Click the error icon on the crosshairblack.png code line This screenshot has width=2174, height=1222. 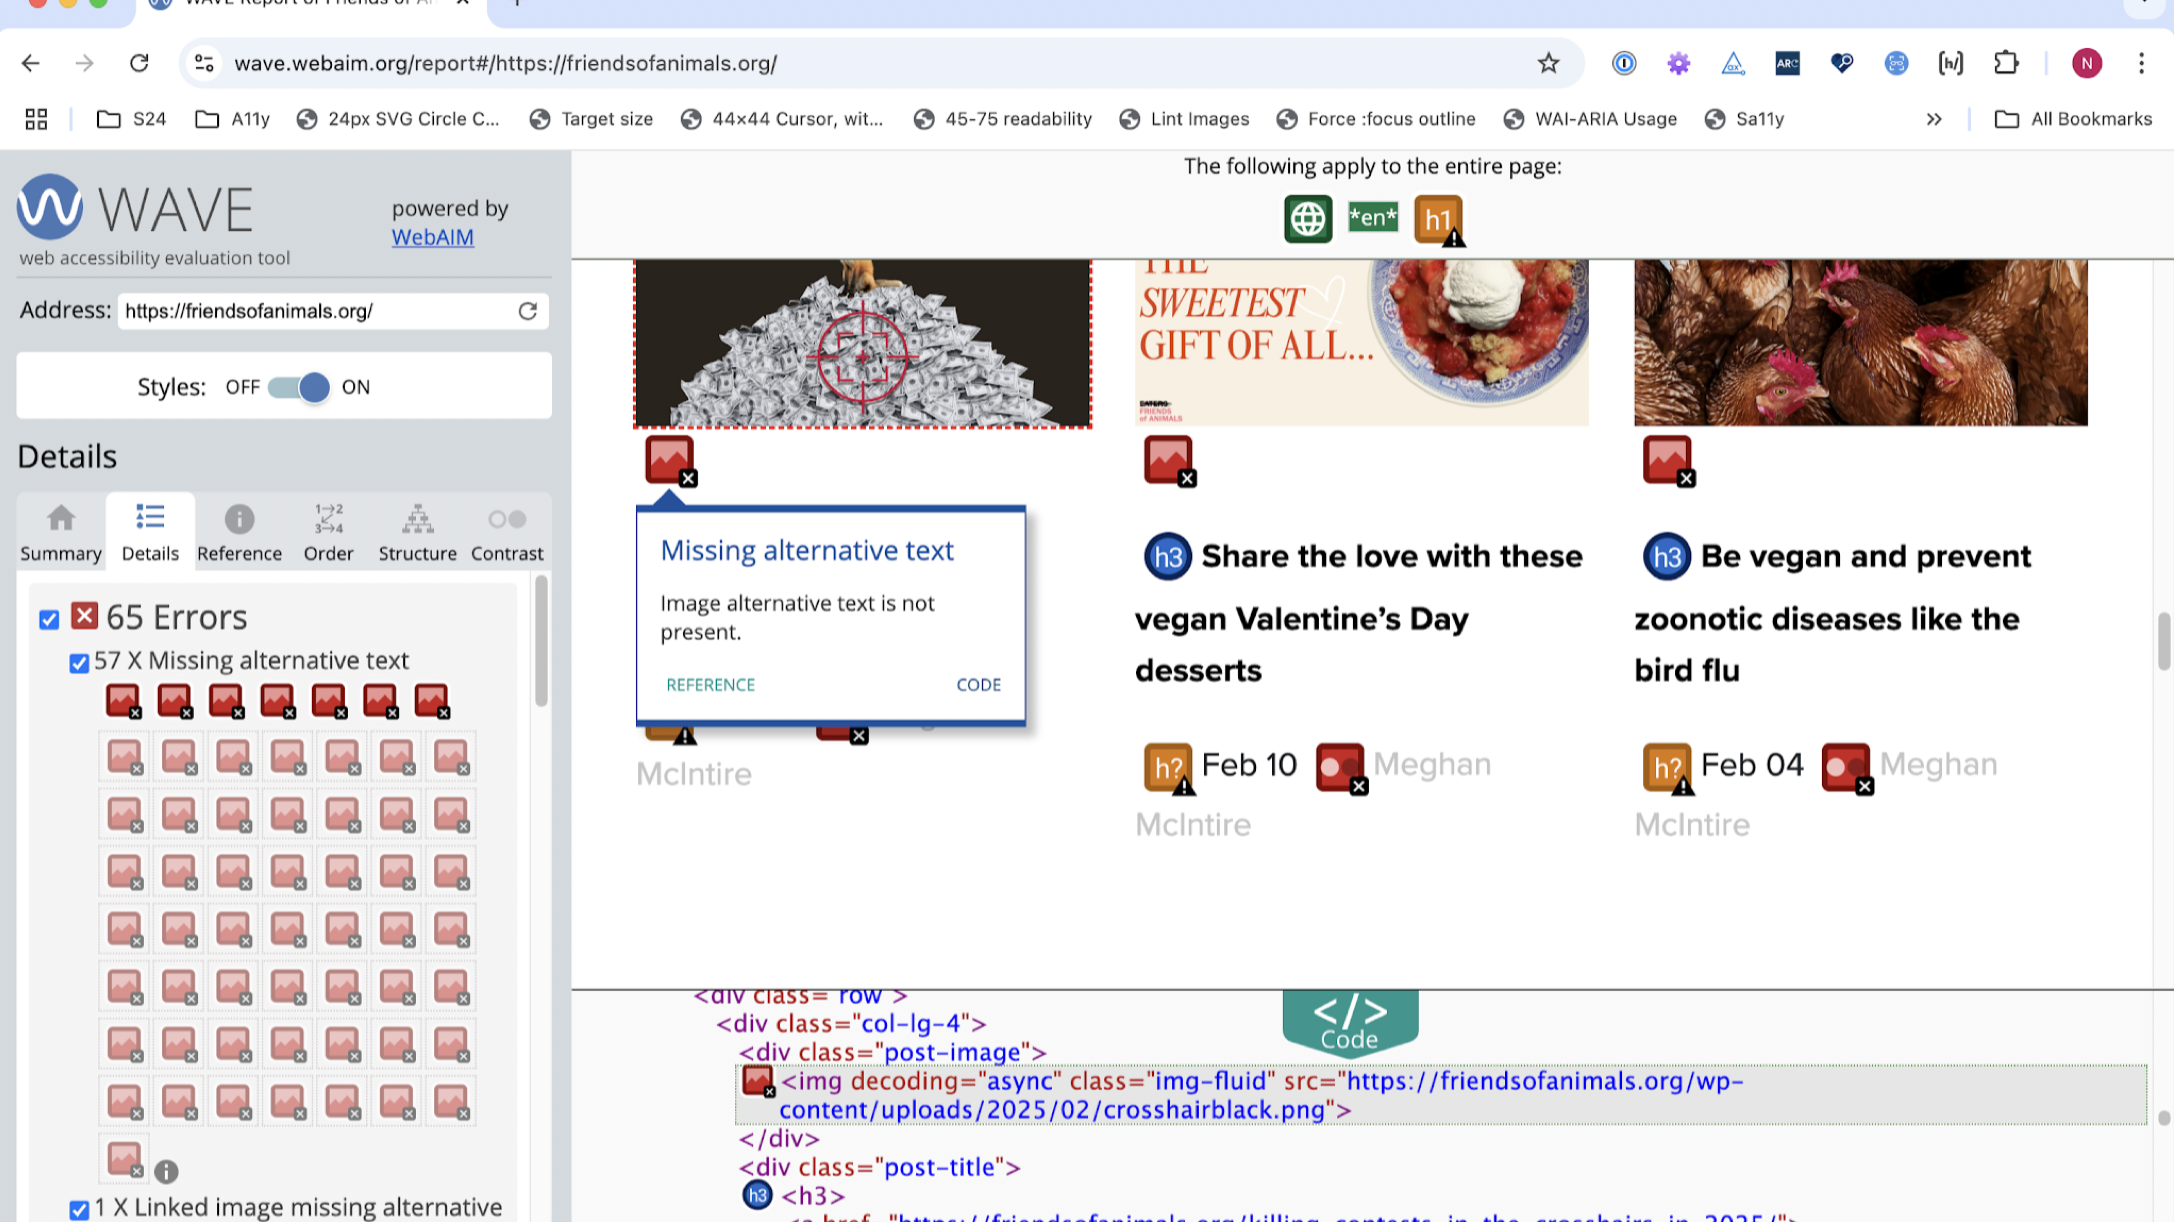point(757,1082)
